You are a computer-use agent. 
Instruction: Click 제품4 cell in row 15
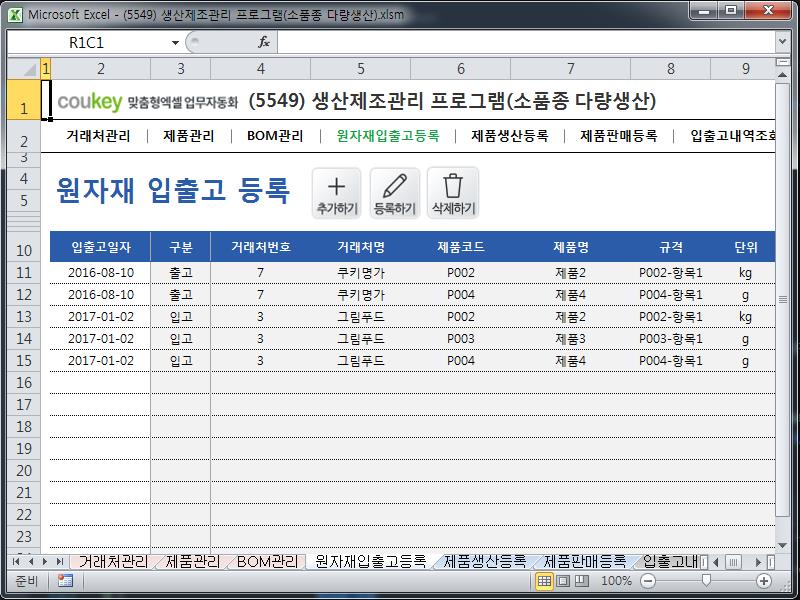tap(570, 361)
